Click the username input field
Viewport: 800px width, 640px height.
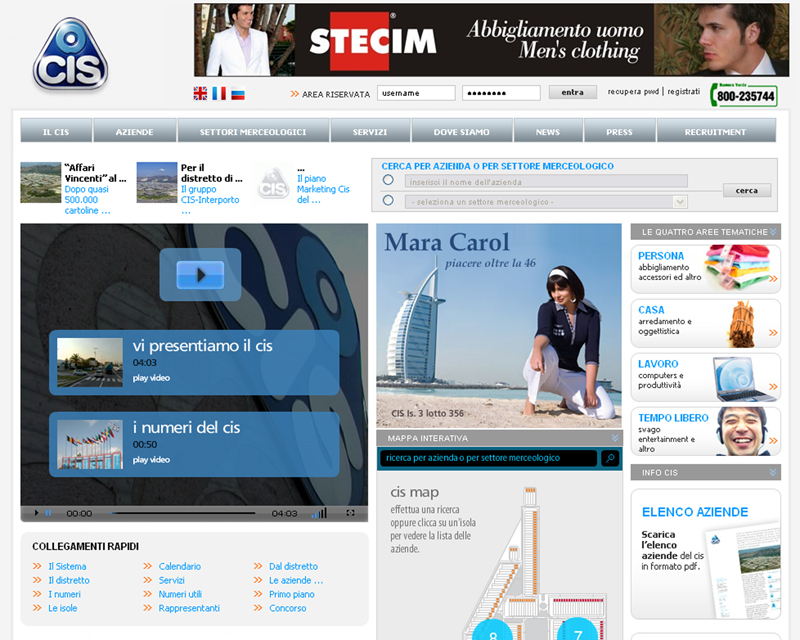point(416,93)
